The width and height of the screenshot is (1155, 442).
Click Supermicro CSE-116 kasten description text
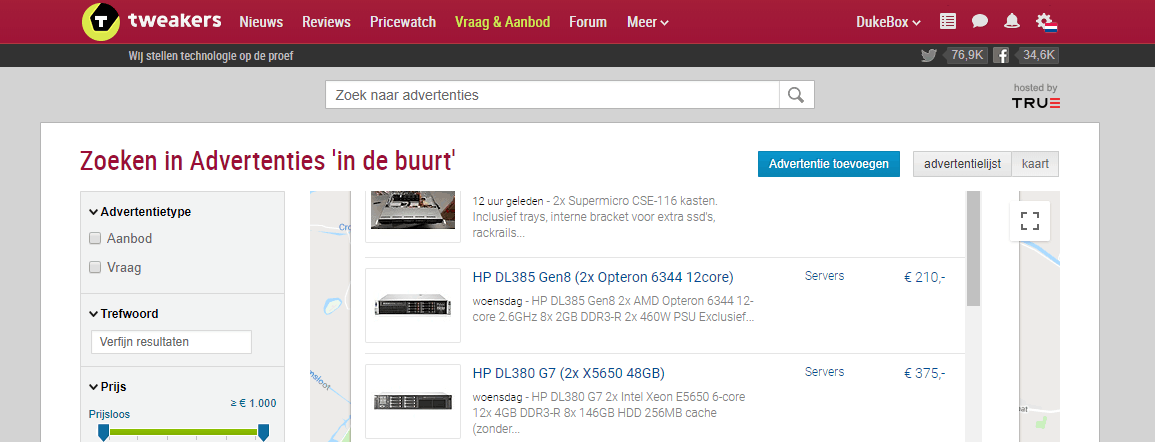click(x=597, y=217)
